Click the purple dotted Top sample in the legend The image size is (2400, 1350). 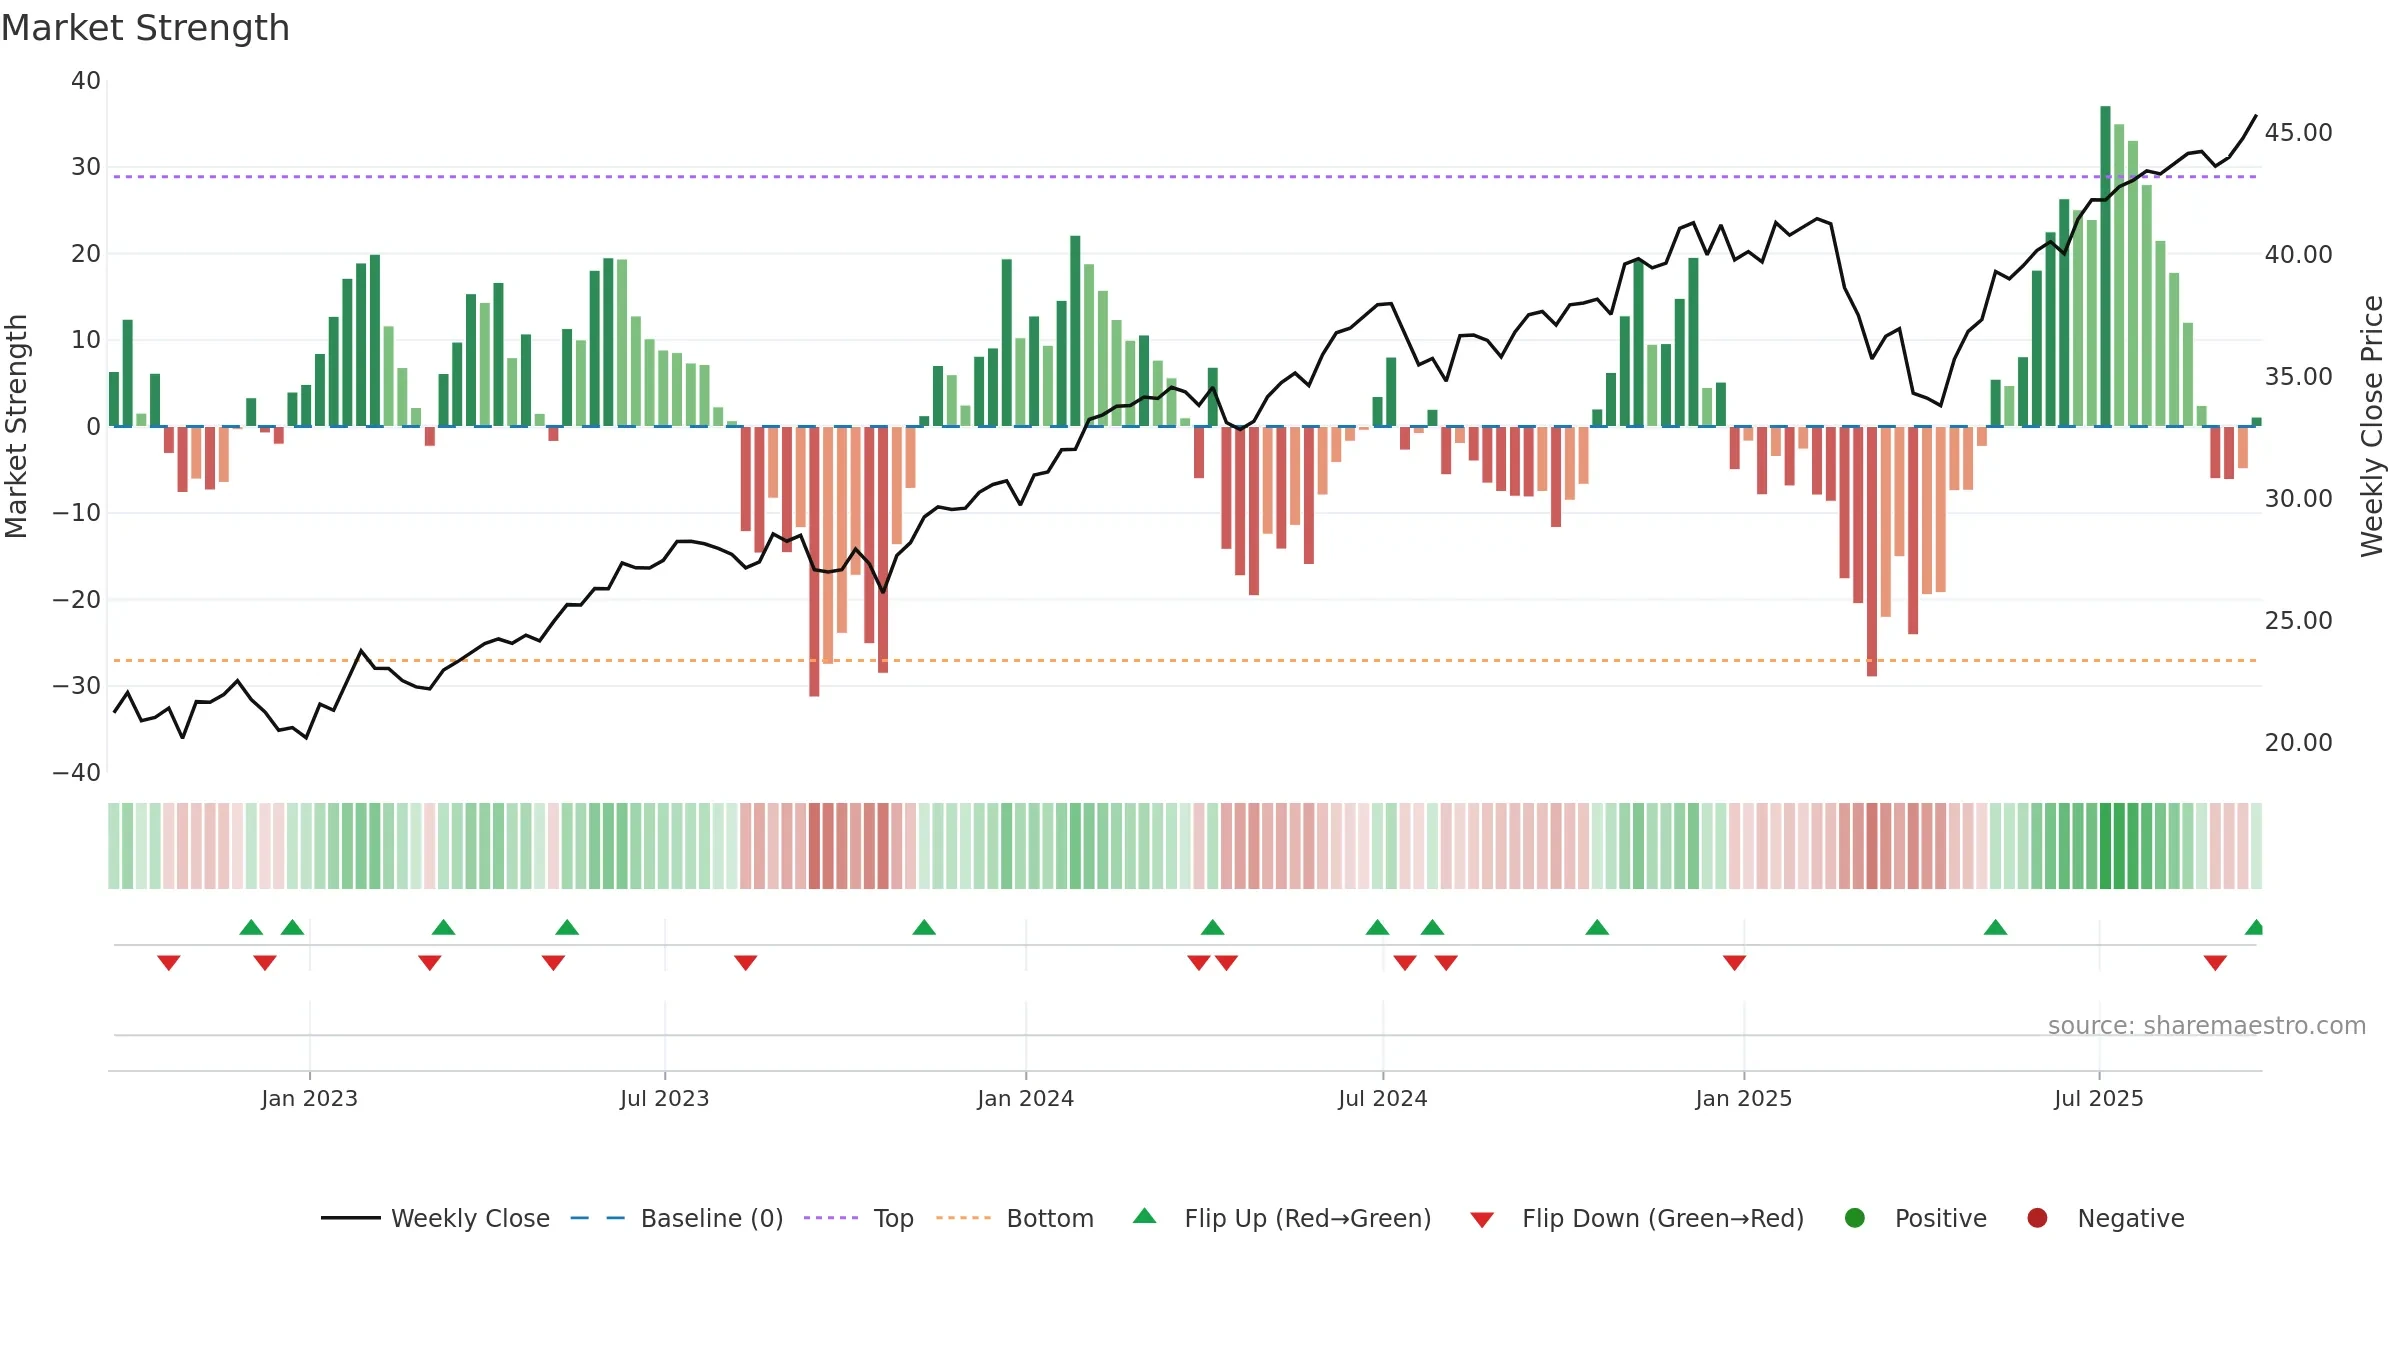click(x=831, y=1218)
